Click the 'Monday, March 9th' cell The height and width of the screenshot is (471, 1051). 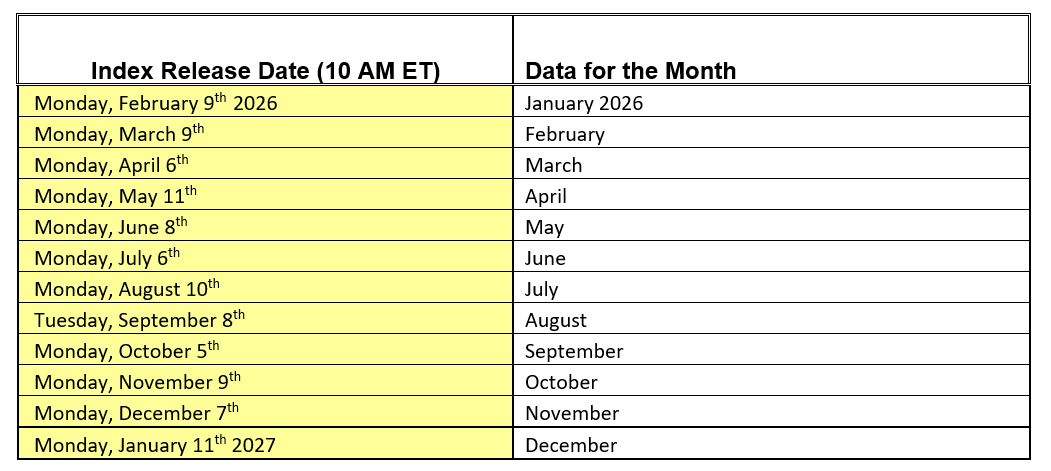pyautogui.click(x=119, y=133)
